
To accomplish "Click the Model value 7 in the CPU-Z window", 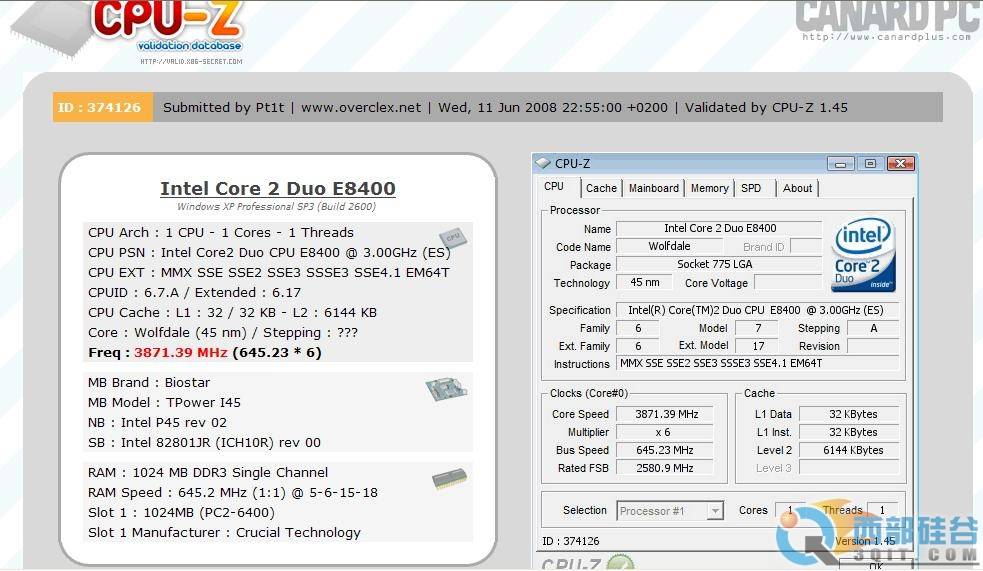I will point(758,328).
